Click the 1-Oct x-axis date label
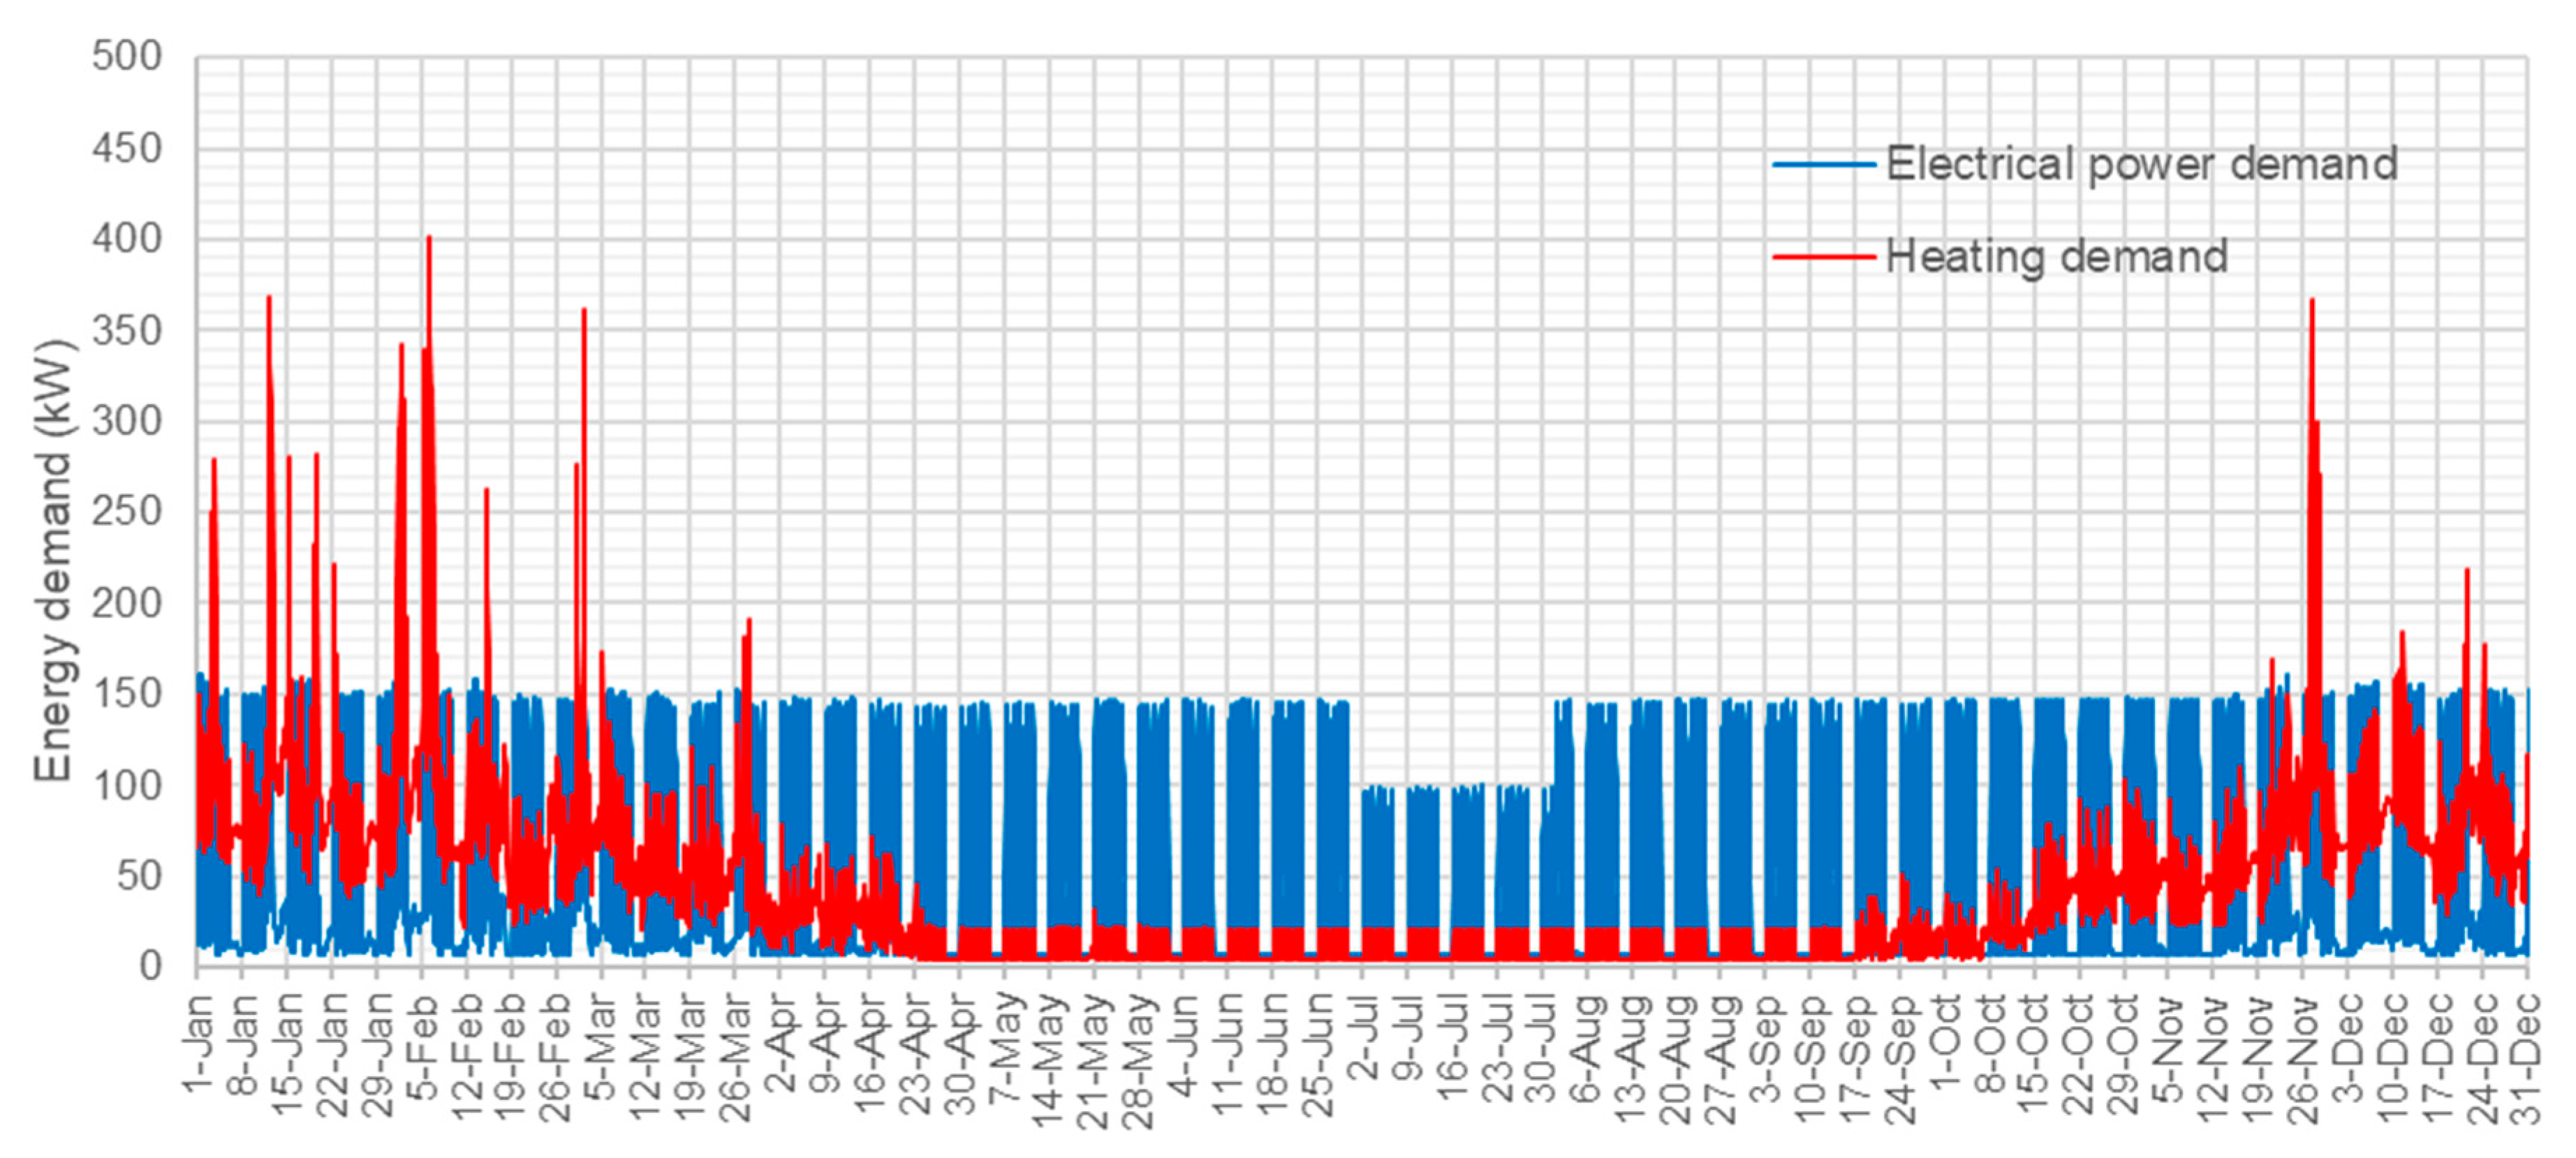 click(1946, 1042)
